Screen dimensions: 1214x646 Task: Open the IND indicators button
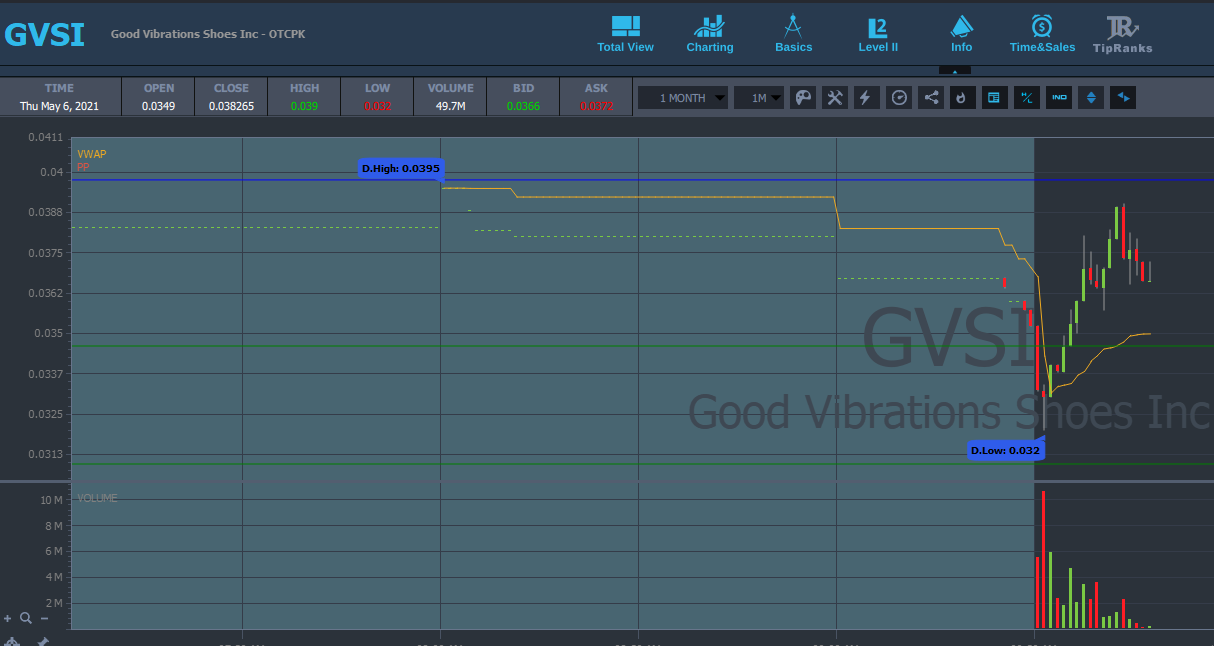(1059, 98)
